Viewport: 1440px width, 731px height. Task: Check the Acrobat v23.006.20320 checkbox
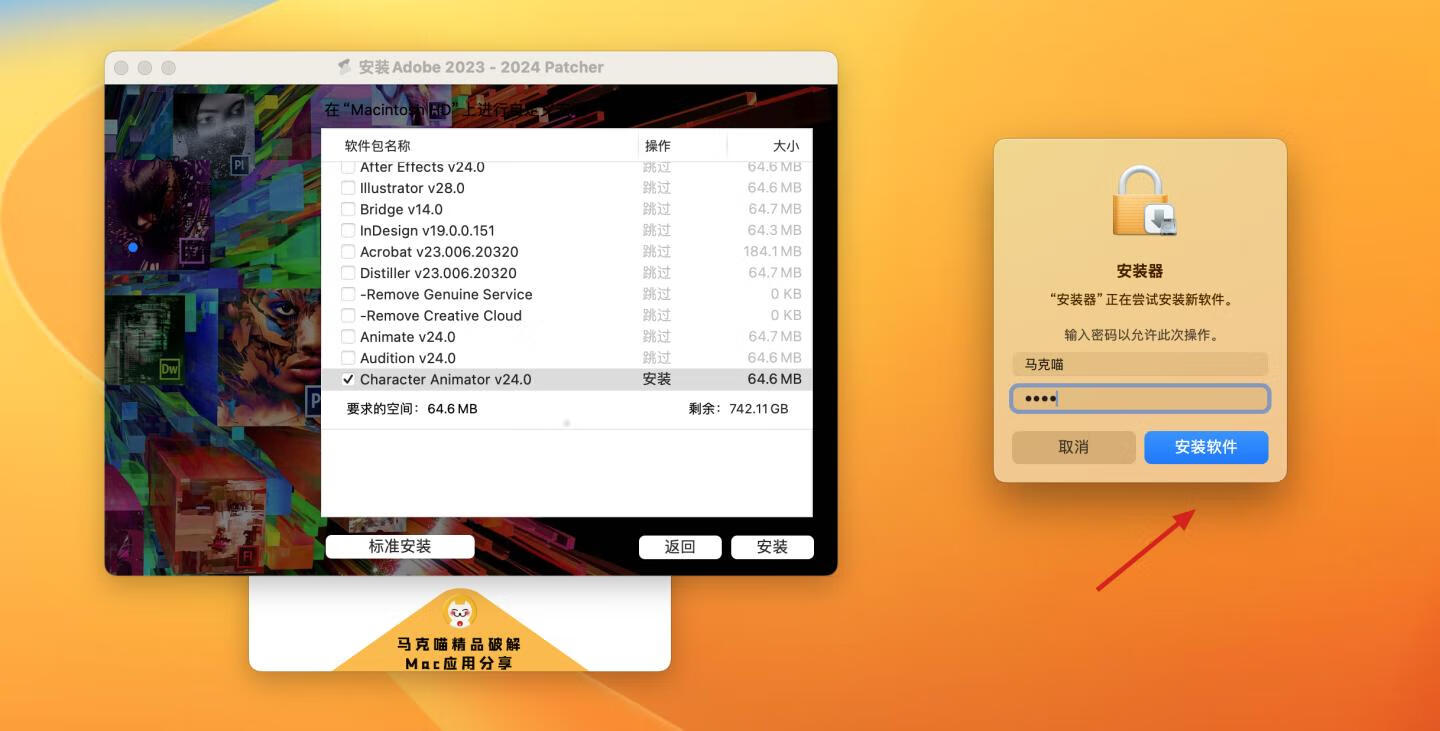pos(348,252)
